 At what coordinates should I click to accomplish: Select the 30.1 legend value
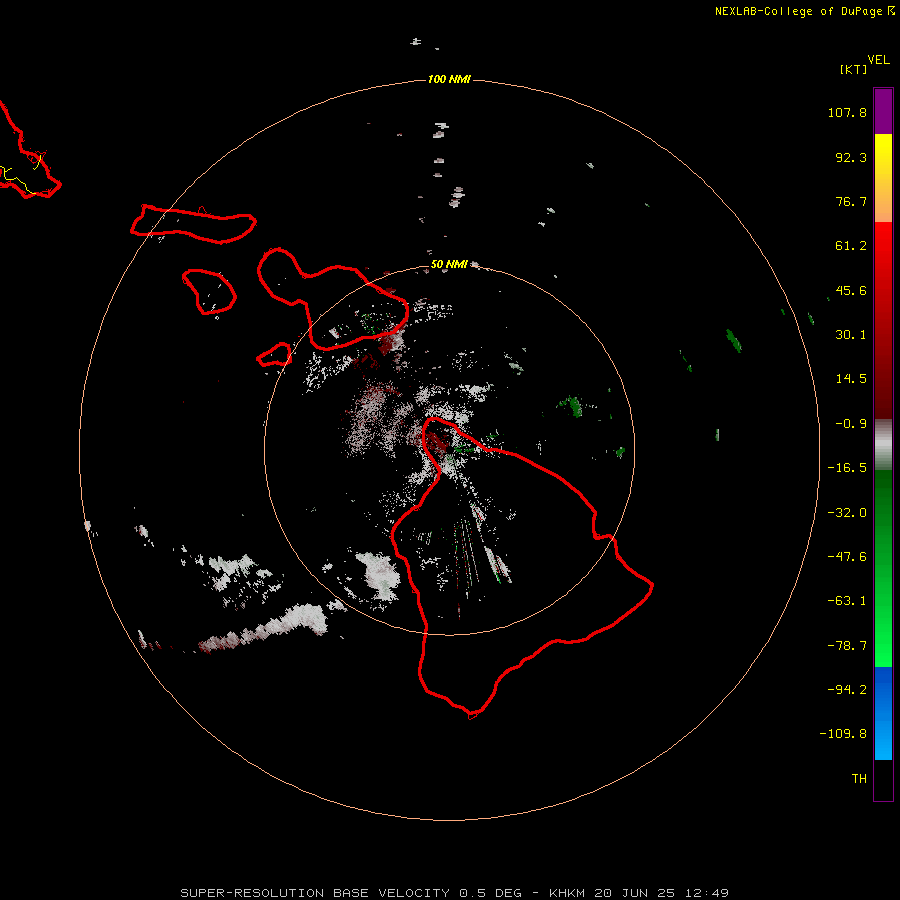pos(851,335)
